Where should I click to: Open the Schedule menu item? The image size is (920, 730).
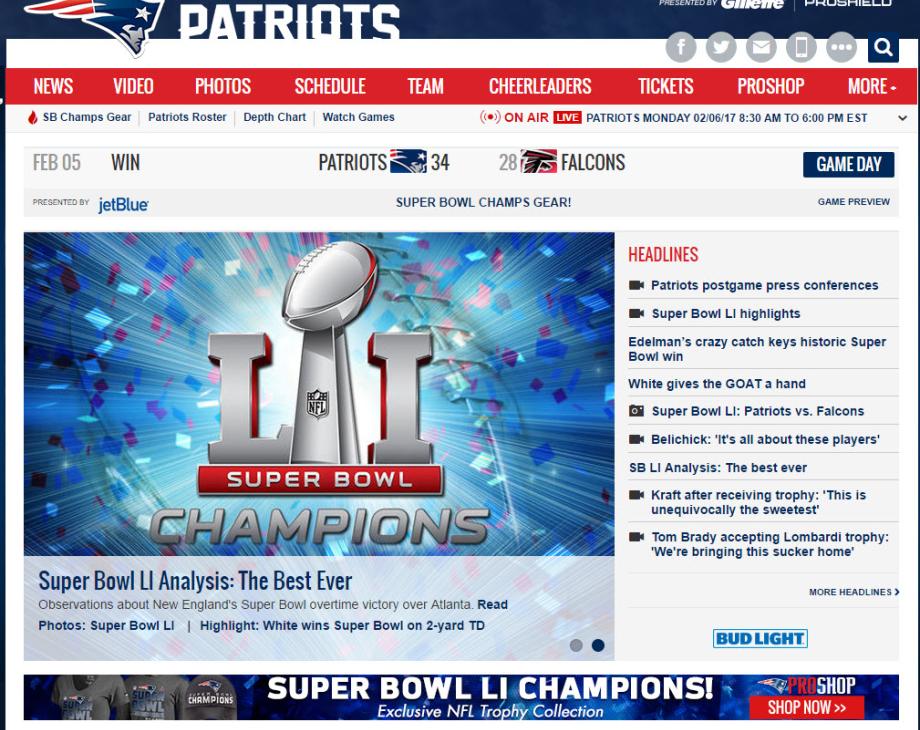(330, 86)
